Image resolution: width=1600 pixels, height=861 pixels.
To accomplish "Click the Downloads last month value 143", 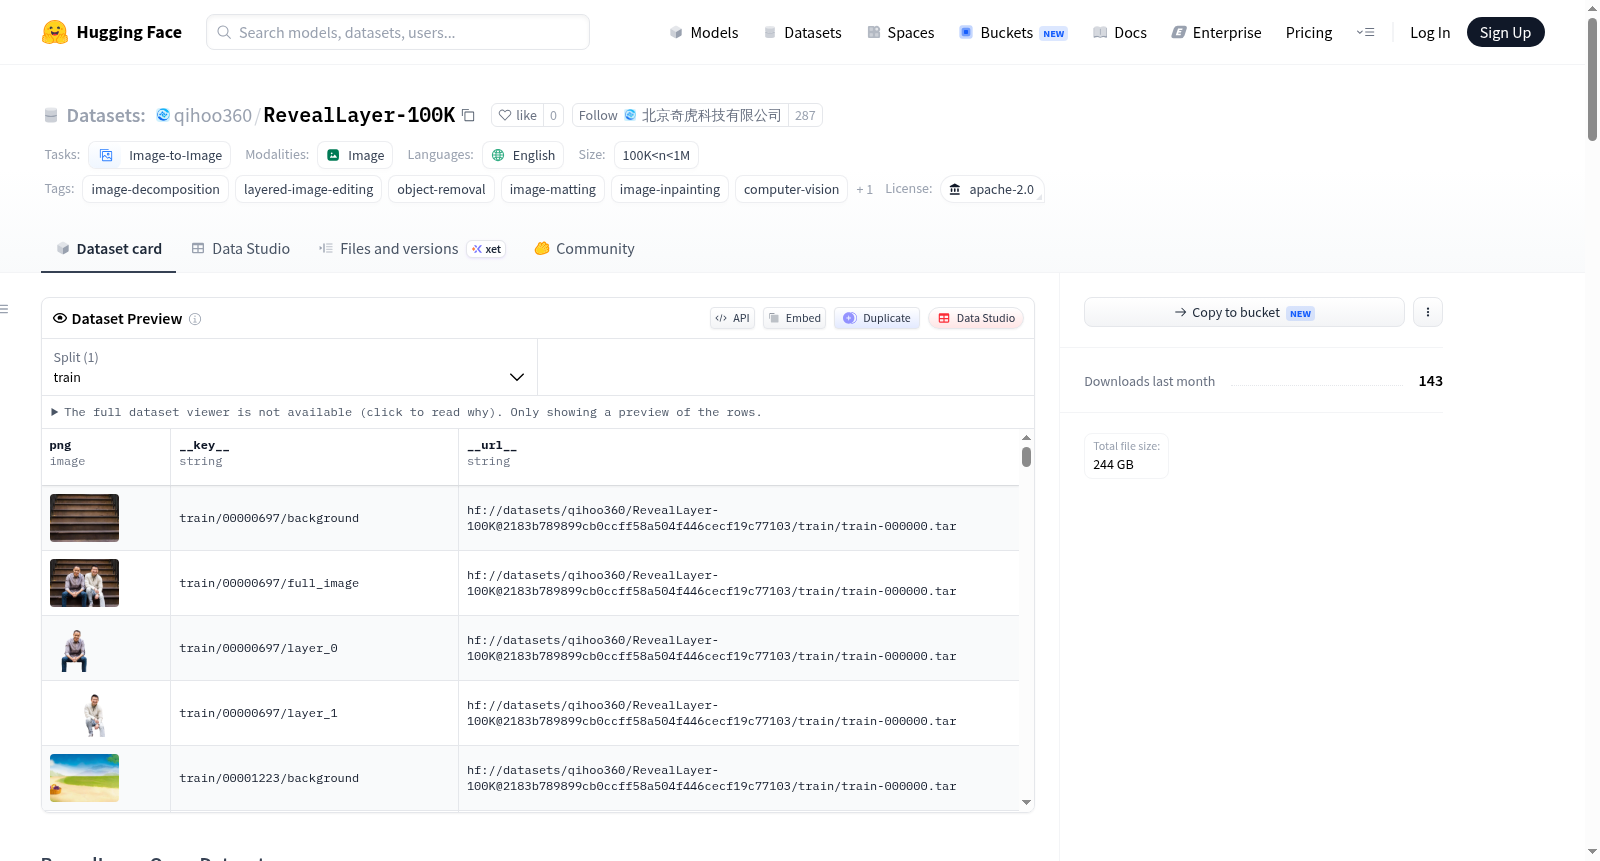I will (x=1430, y=381).
